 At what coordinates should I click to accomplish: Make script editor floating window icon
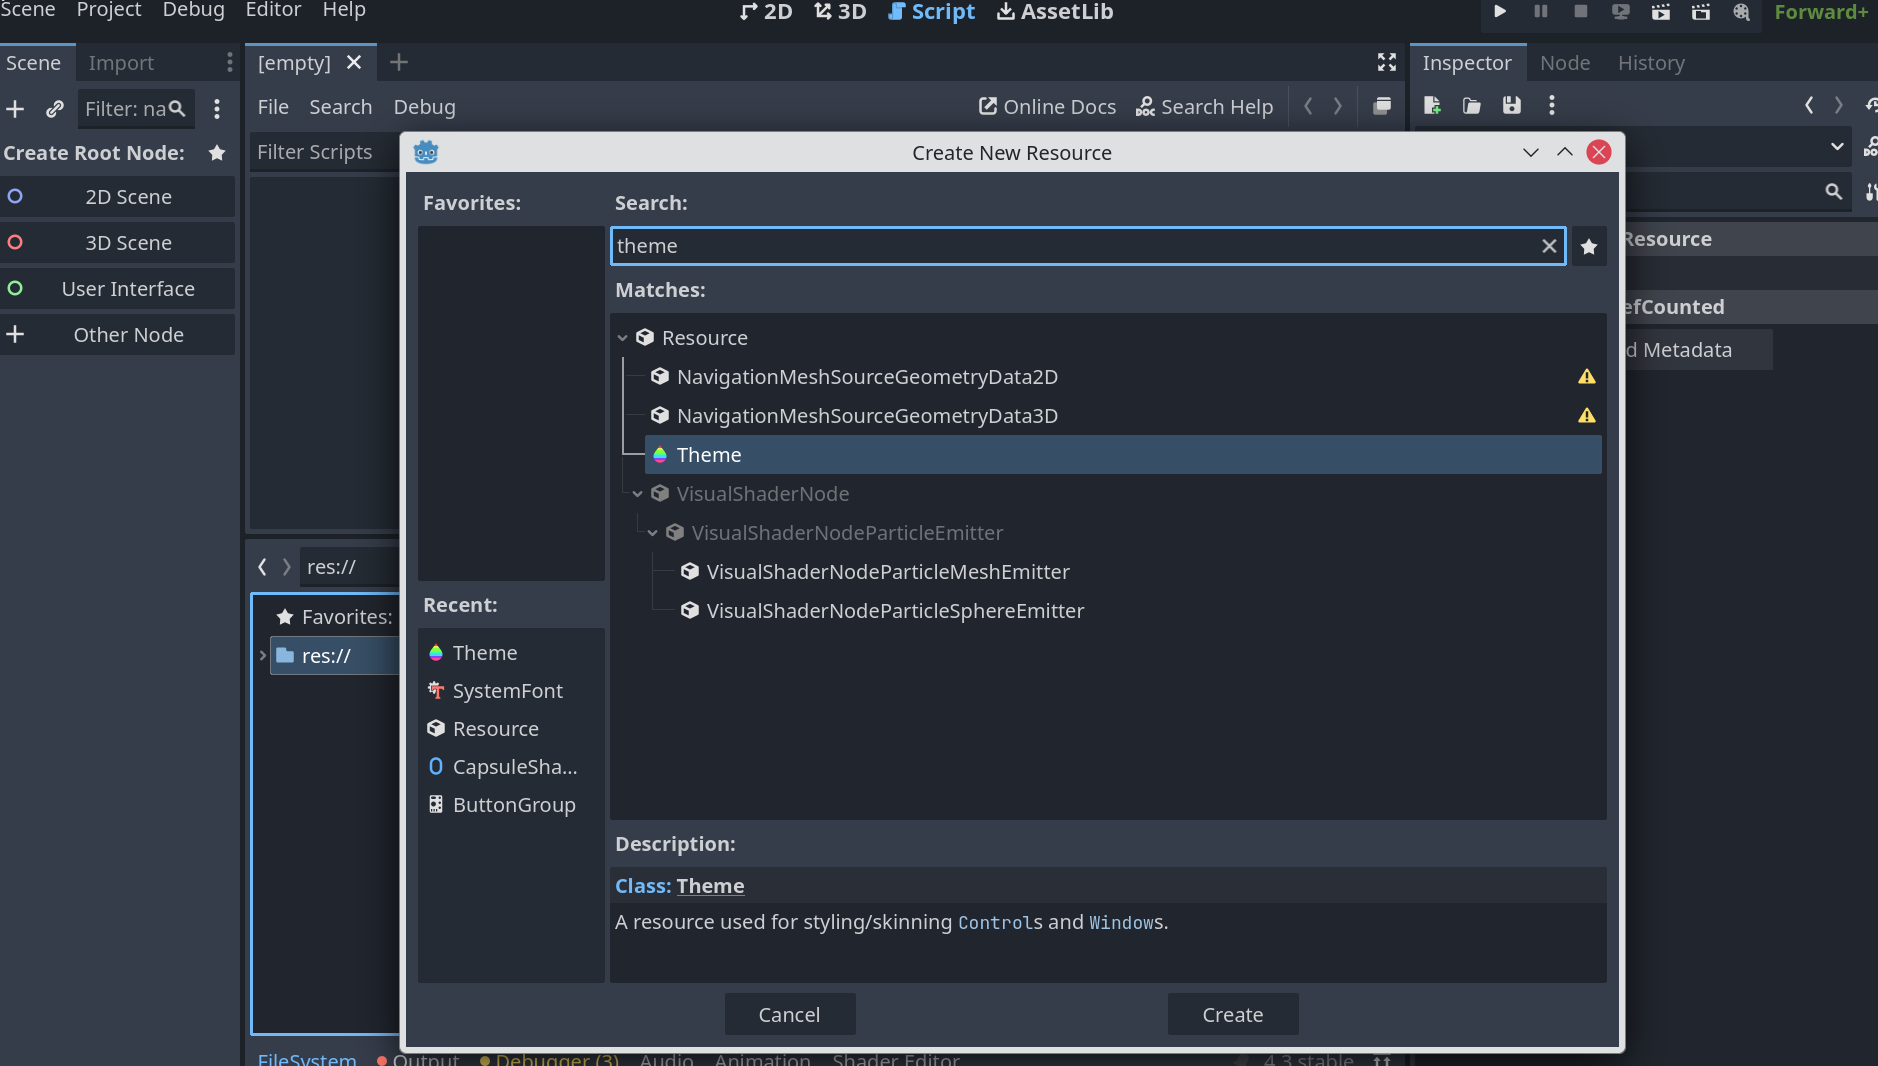point(1382,106)
